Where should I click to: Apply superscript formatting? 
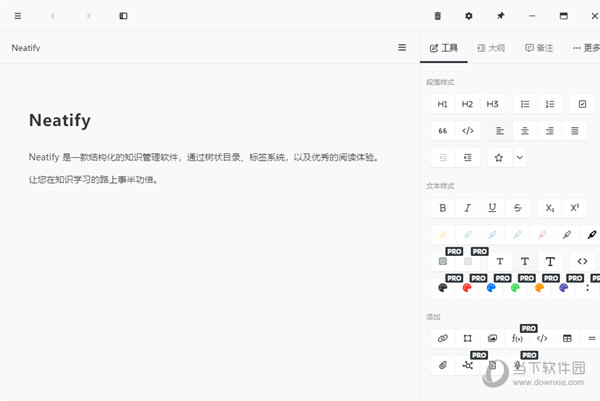[x=575, y=208]
